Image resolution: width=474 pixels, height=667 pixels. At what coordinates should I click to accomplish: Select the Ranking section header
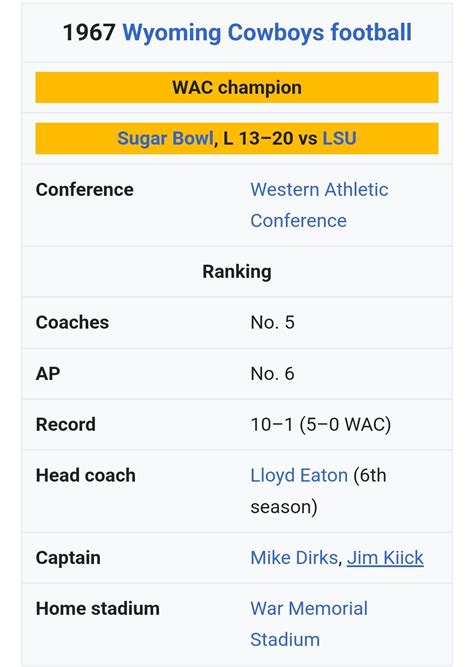pos(237,272)
